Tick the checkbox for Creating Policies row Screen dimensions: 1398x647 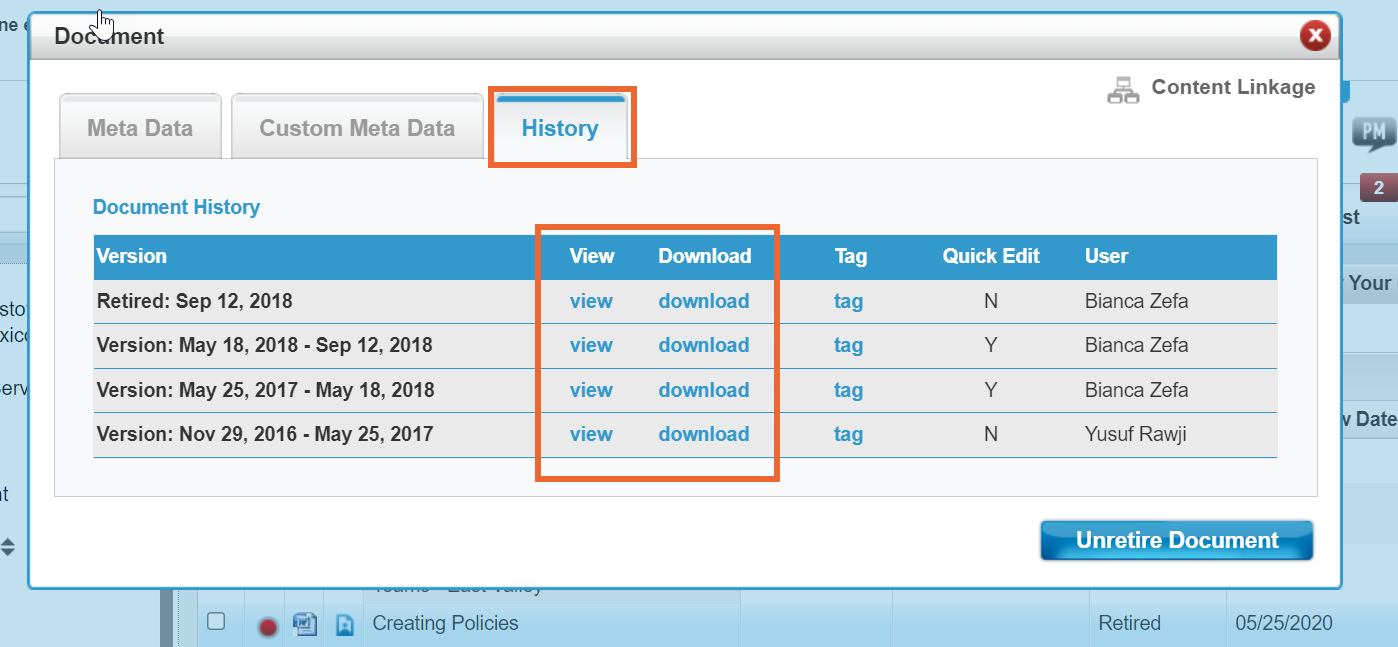[x=216, y=621]
